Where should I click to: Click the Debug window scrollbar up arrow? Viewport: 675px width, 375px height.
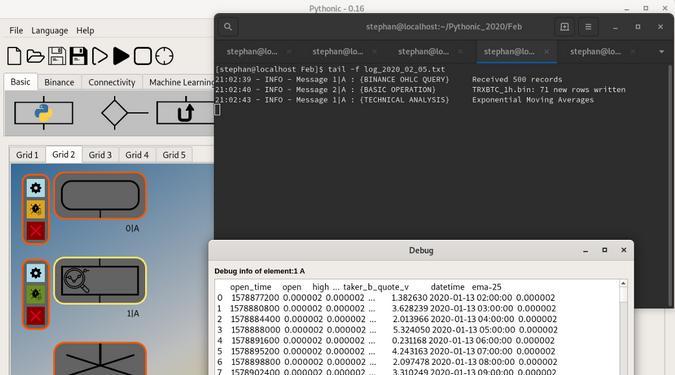tap(623, 284)
